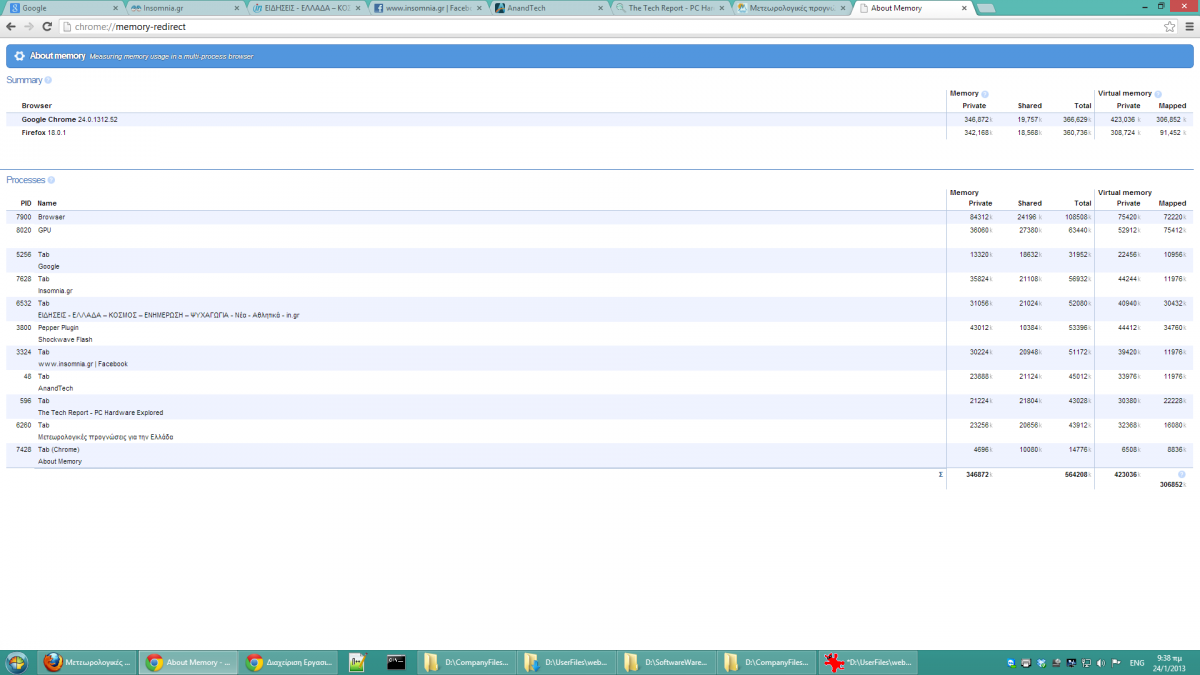This screenshot has width=1200, height=675.
Task: Open the Chrome Διαχείριση Εργασιών taskbar item
Action: pyautogui.click(x=287, y=662)
